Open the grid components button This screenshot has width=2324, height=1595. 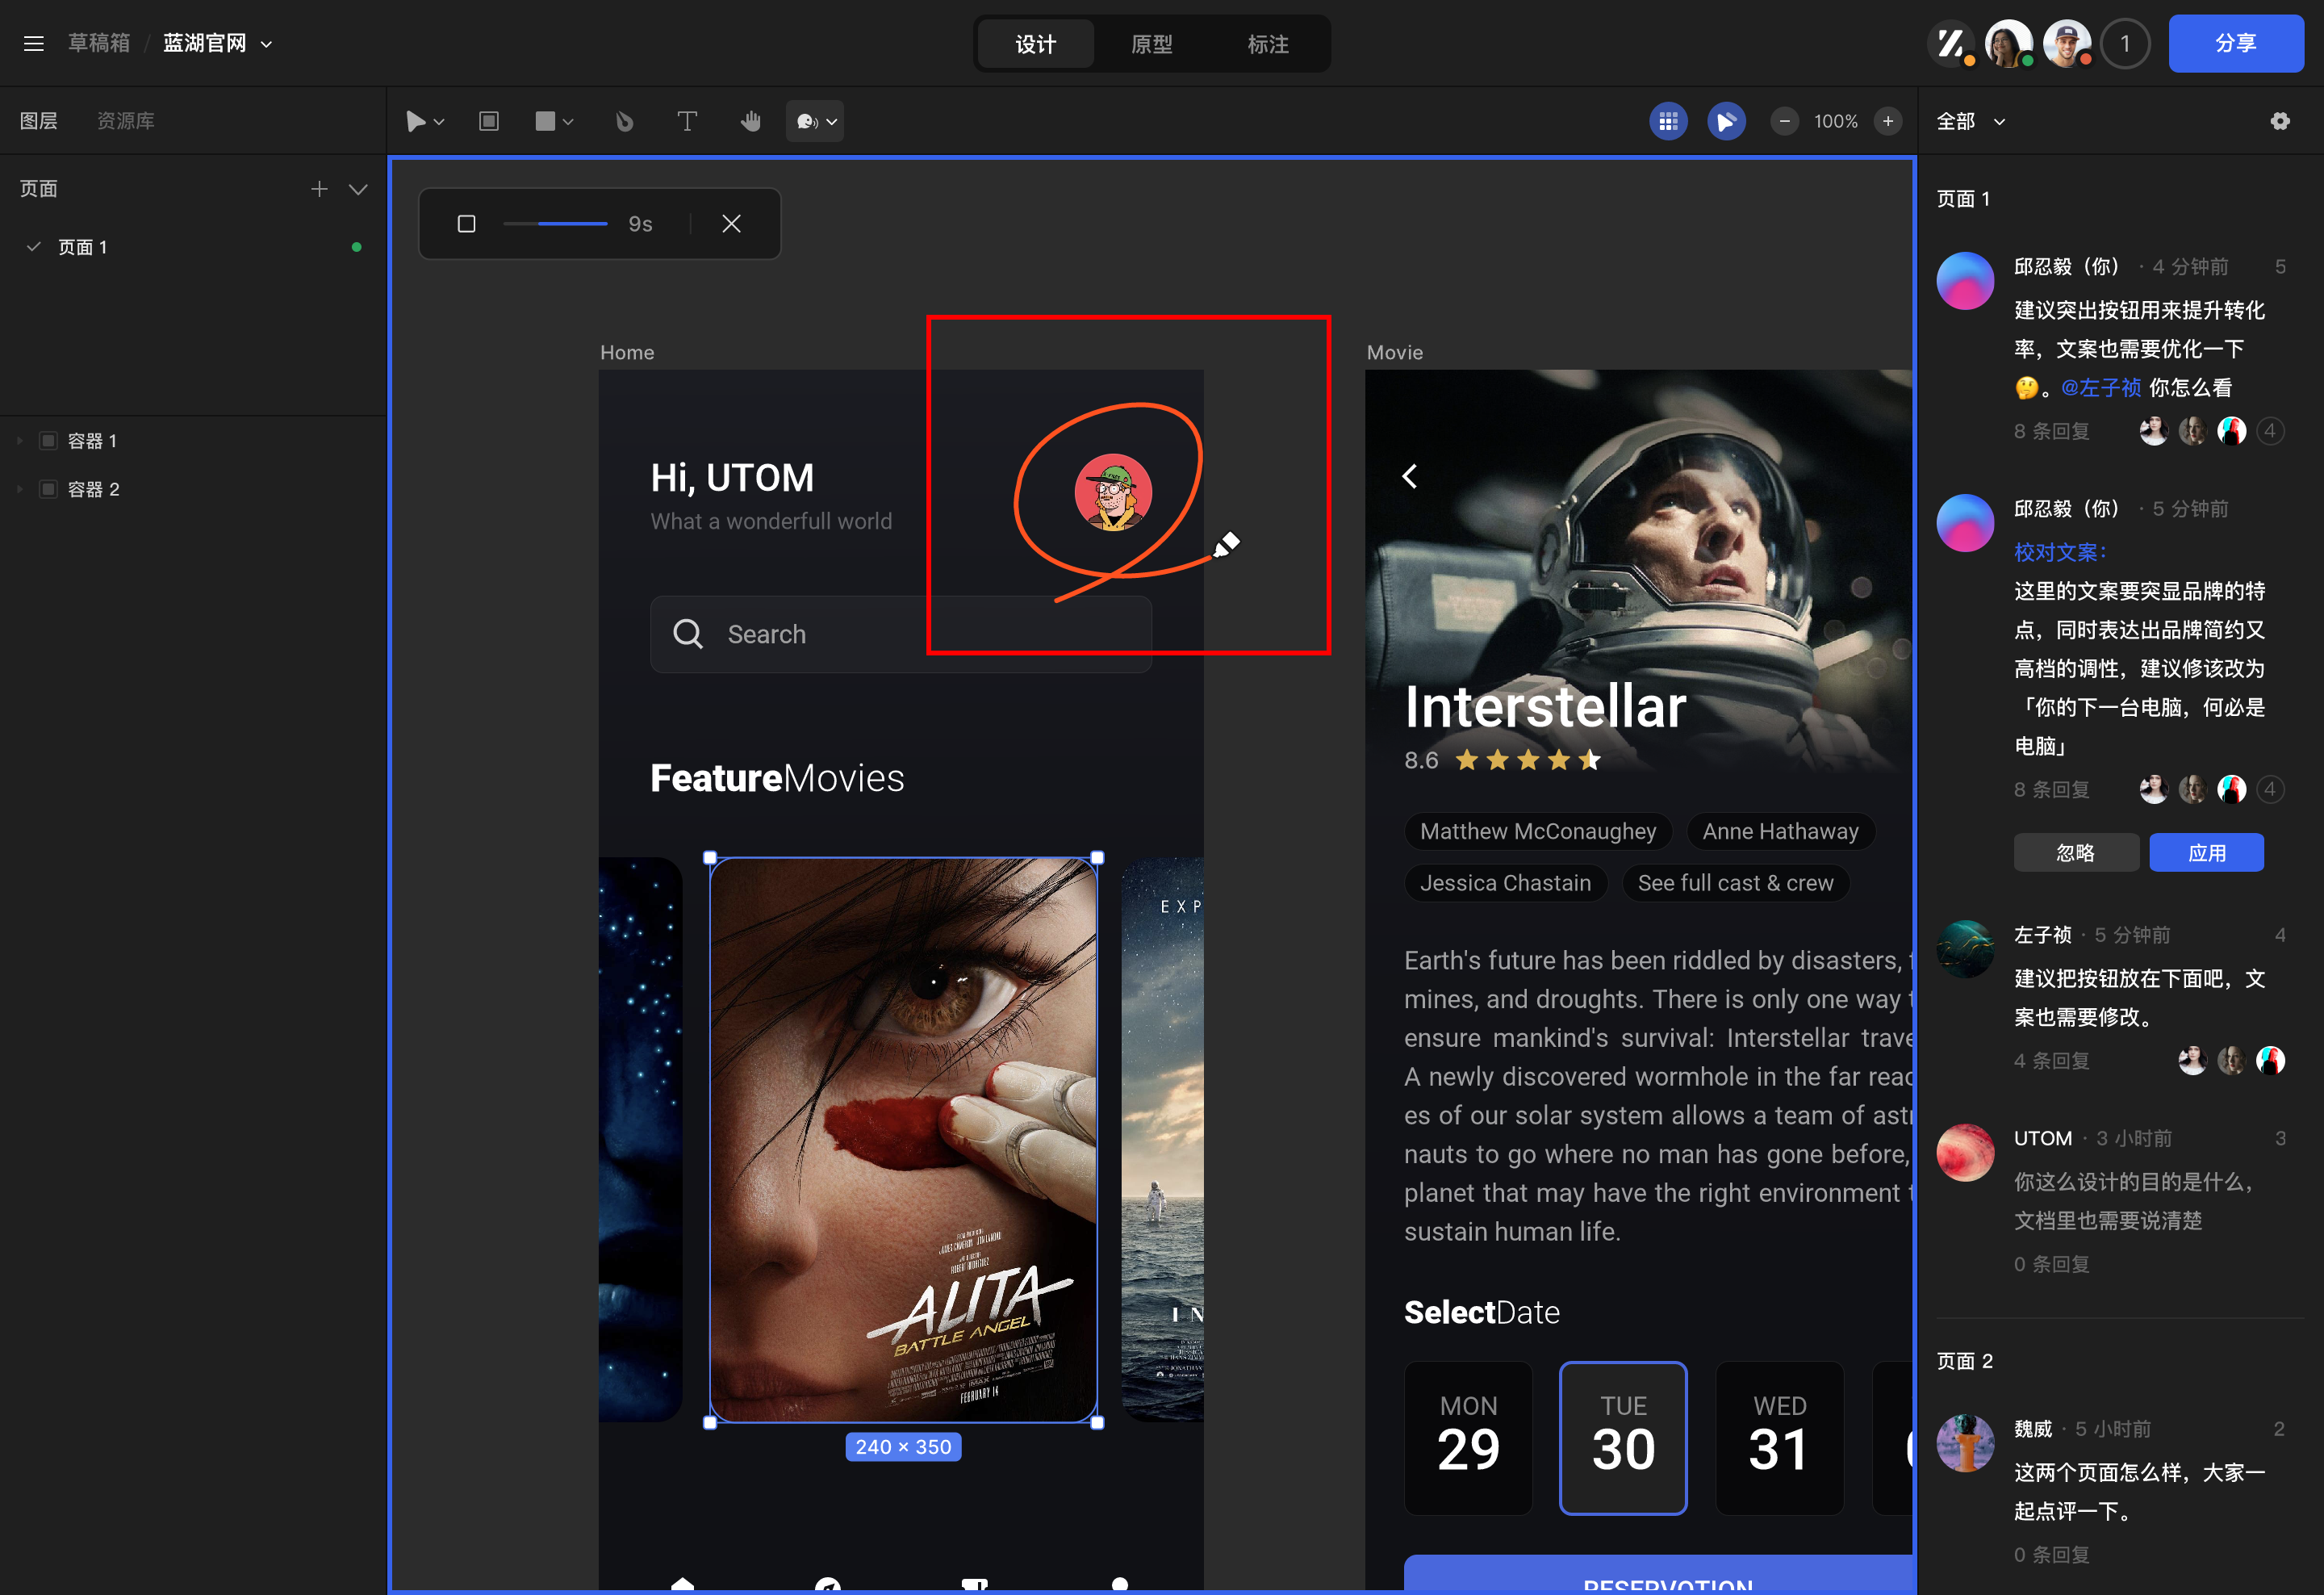[x=1668, y=121]
